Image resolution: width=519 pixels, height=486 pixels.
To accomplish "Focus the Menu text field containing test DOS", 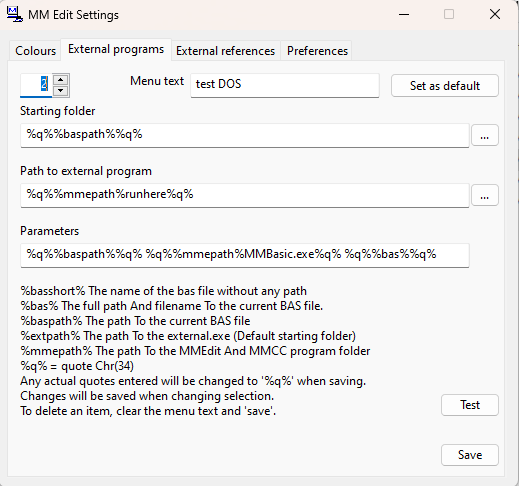I will pos(285,85).
